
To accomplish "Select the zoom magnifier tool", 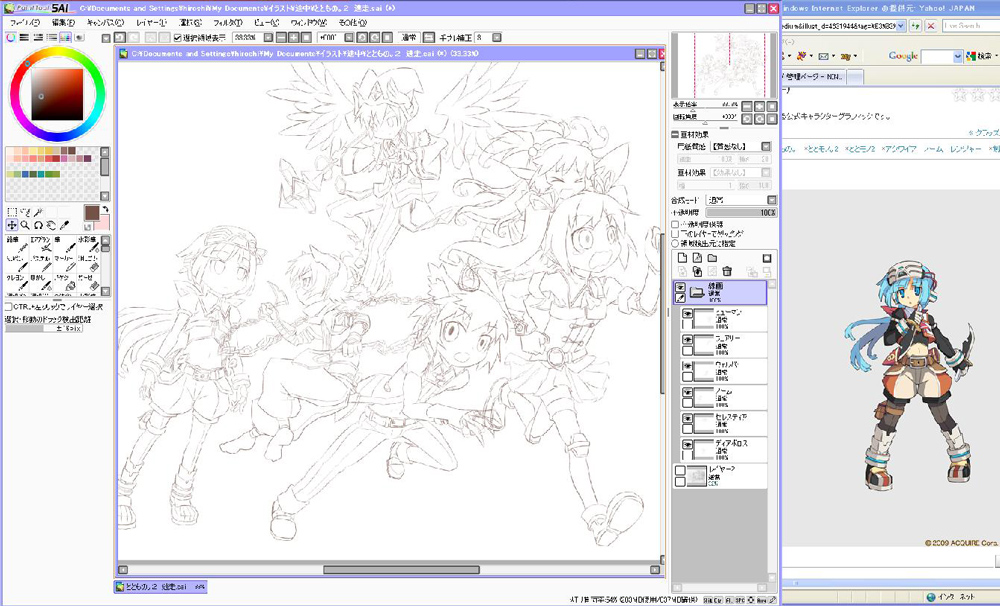I will (25, 225).
